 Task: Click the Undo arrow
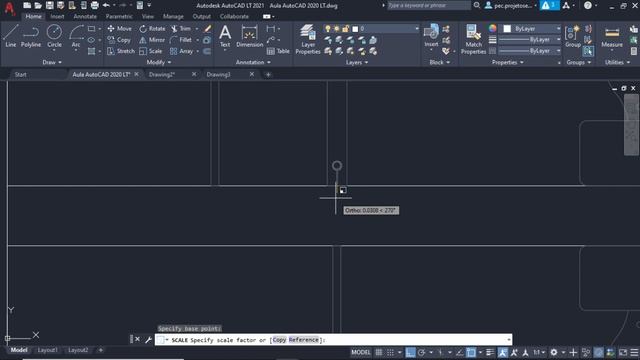(x=106, y=5)
